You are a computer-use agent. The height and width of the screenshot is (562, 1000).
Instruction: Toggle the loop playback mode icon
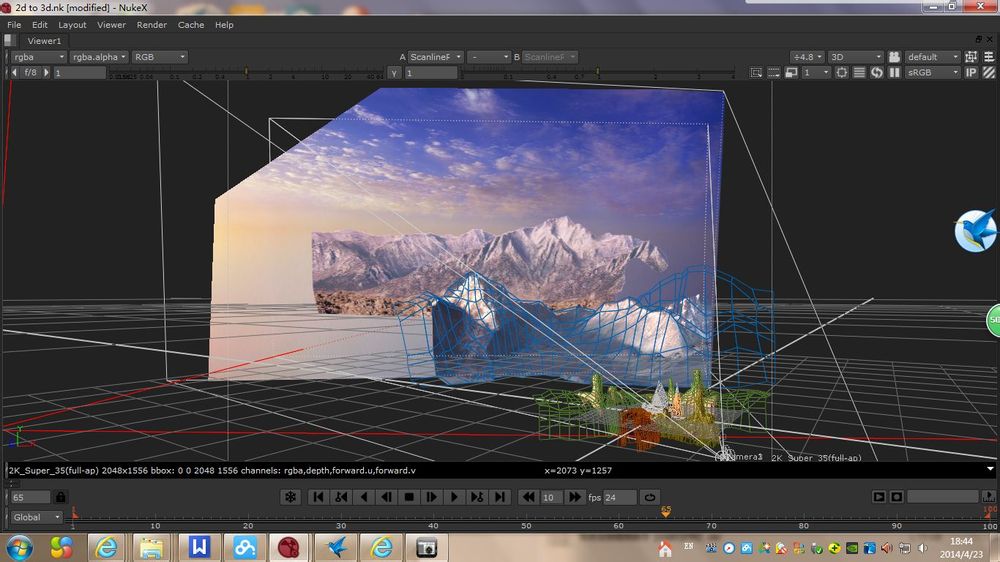point(650,497)
